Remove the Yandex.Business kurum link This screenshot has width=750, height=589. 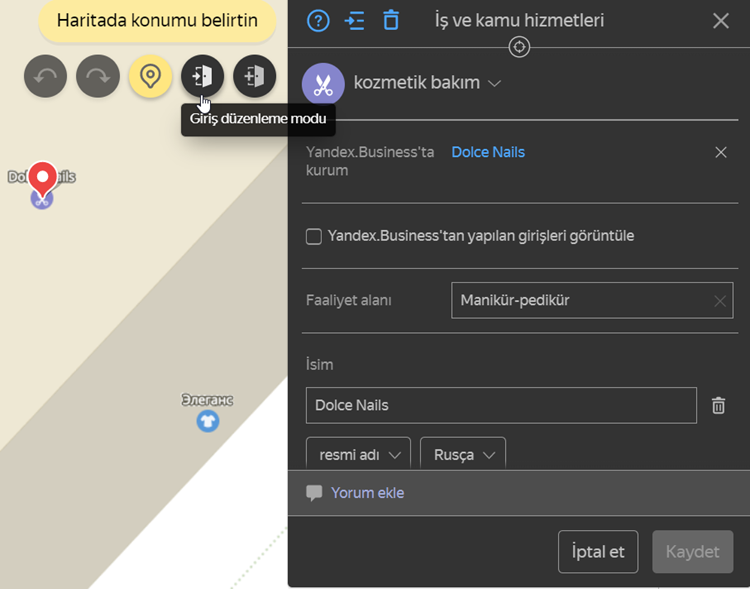(721, 152)
